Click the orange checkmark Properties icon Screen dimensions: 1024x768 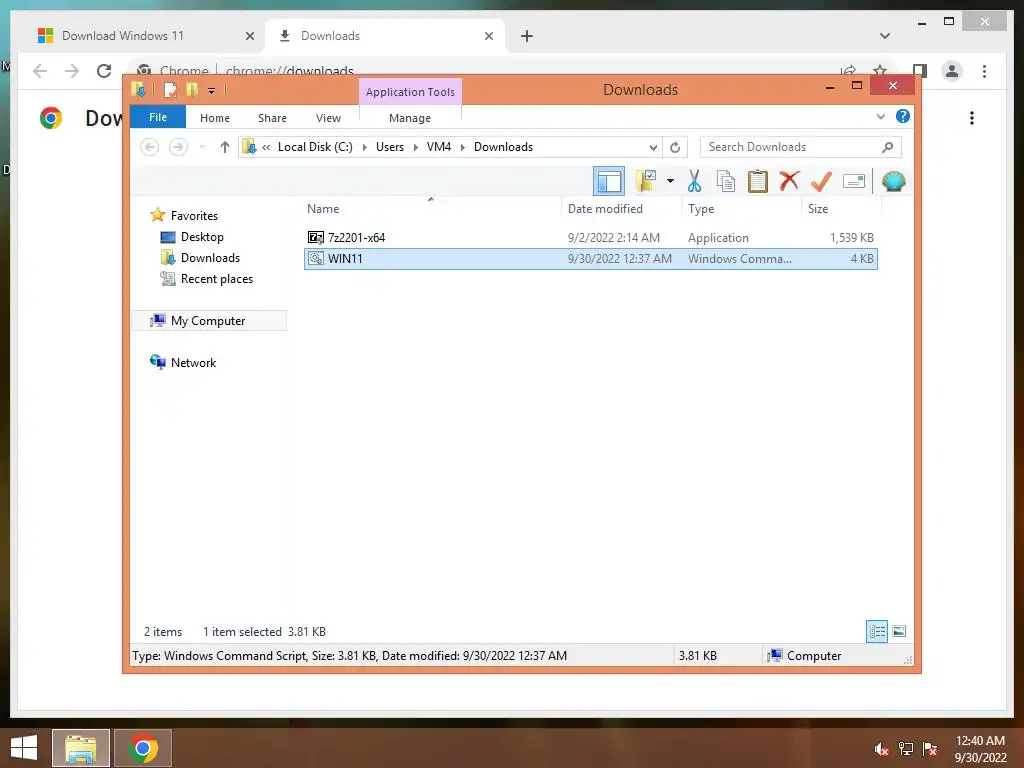click(x=821, y=182)
